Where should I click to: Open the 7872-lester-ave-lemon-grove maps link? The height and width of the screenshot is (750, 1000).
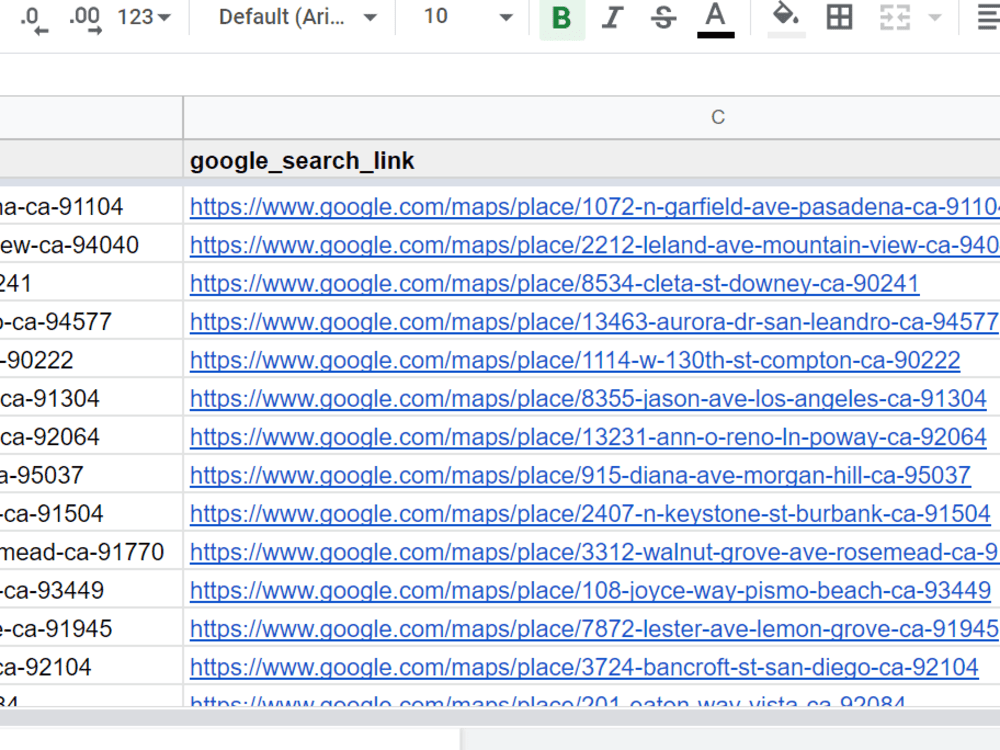coord(594,628)
